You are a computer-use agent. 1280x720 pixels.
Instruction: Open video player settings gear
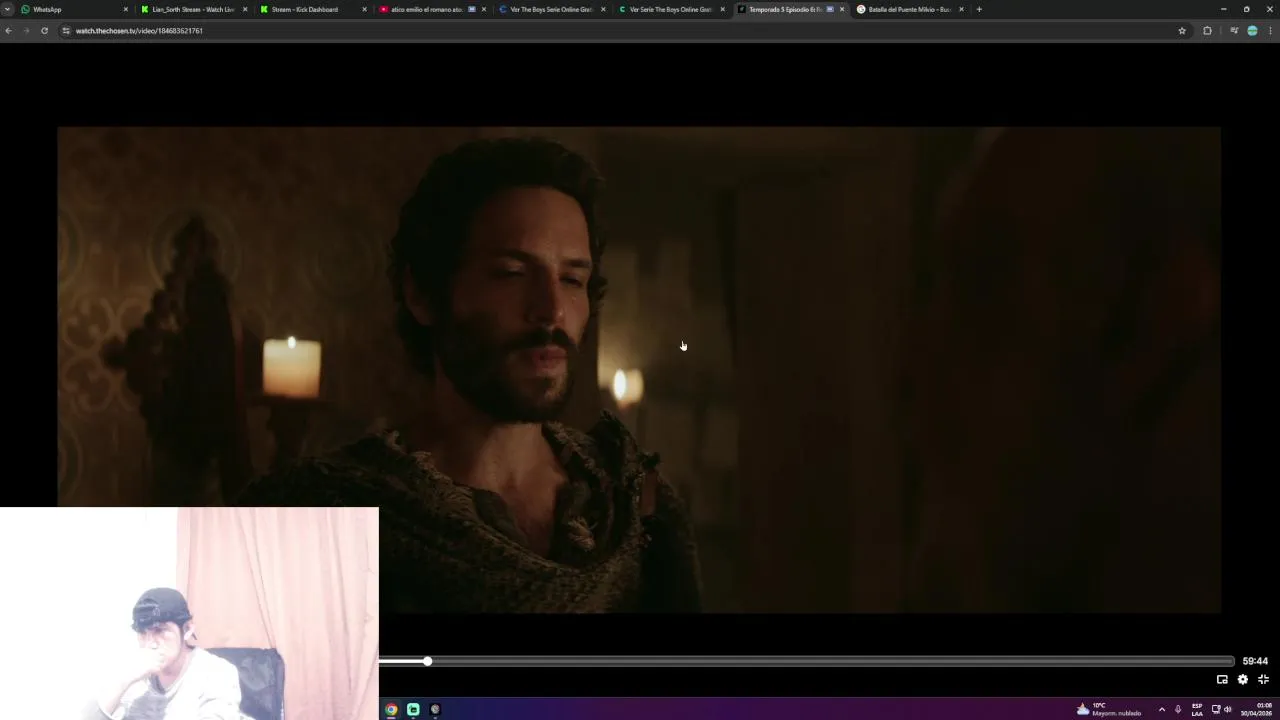[1243, 679]
